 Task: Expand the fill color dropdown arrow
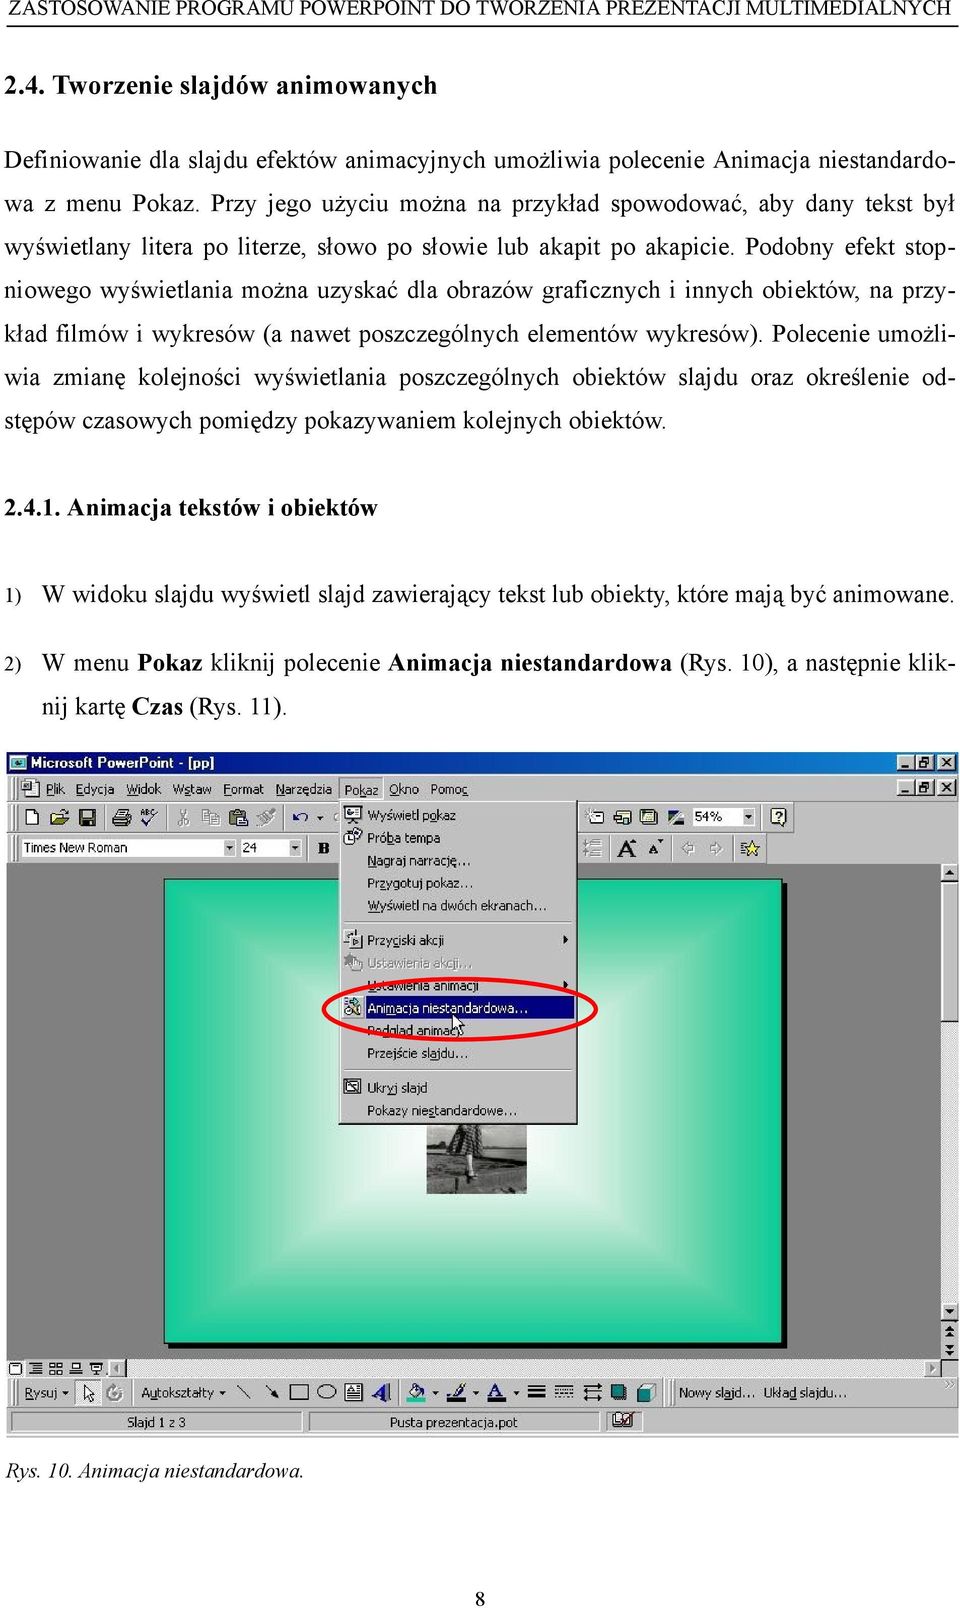coord(435,1392)
